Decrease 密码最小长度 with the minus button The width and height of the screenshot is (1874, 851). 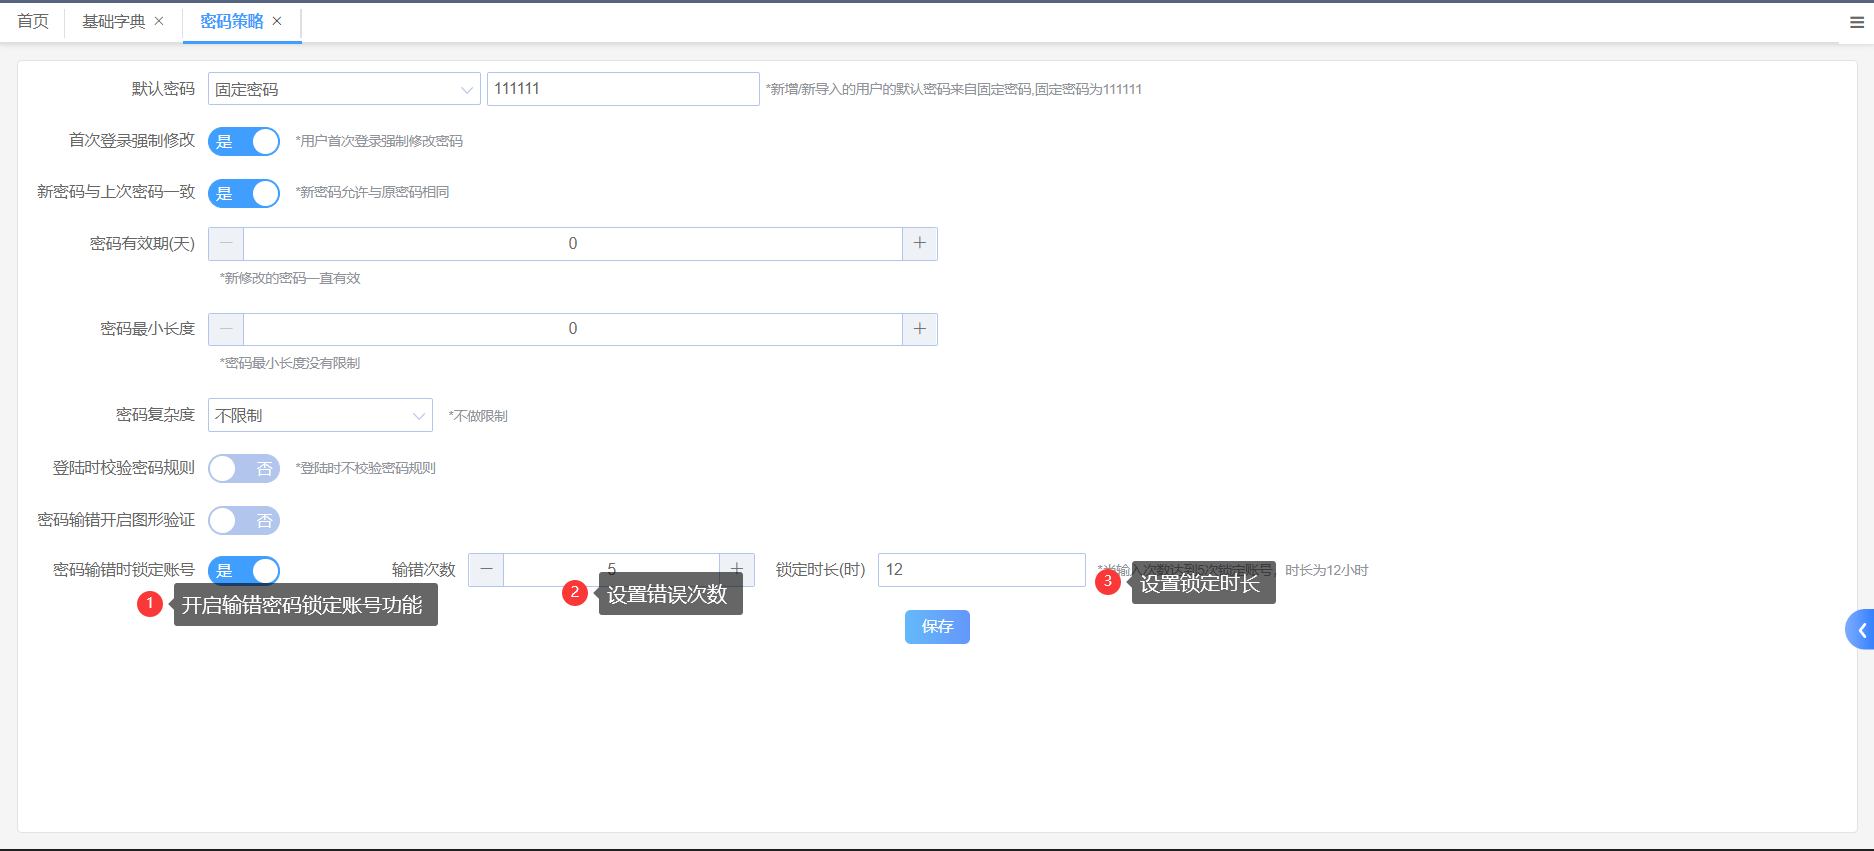(x=226, y=329)
